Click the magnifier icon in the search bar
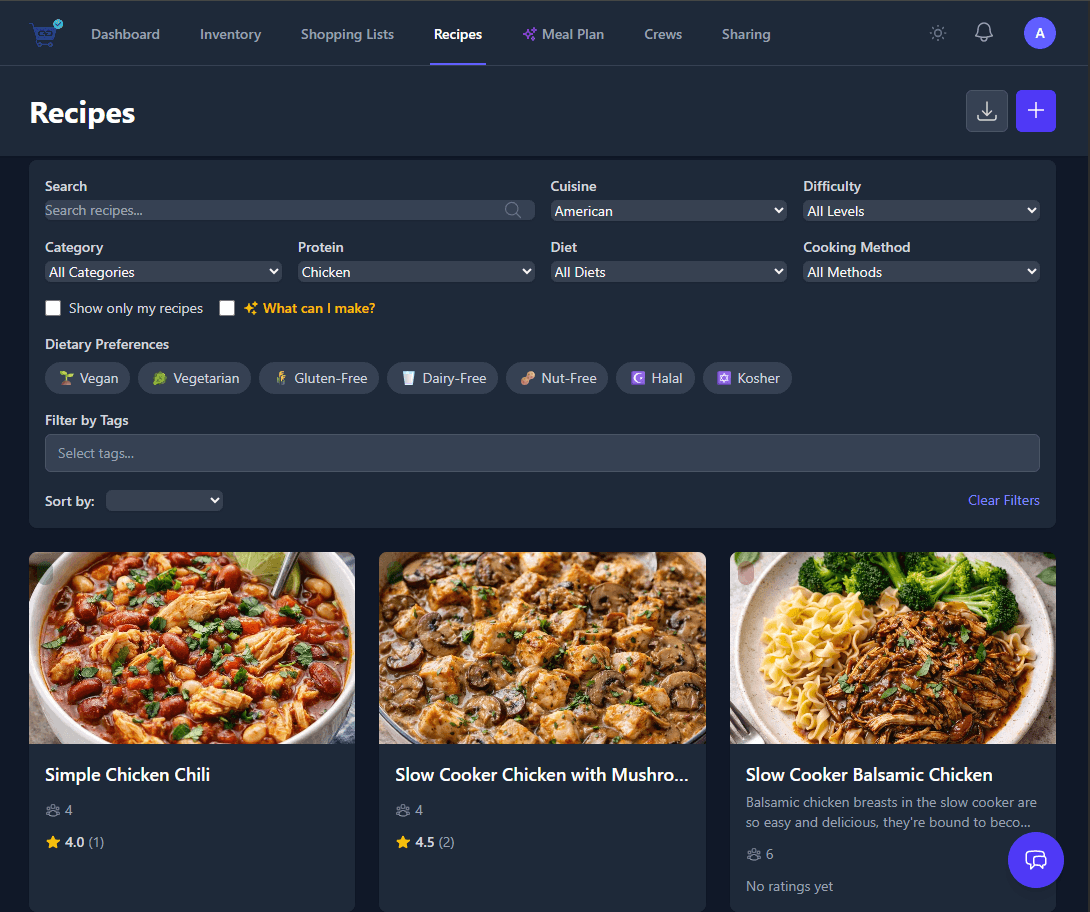 pyautogui.click(x=513, y=210)
